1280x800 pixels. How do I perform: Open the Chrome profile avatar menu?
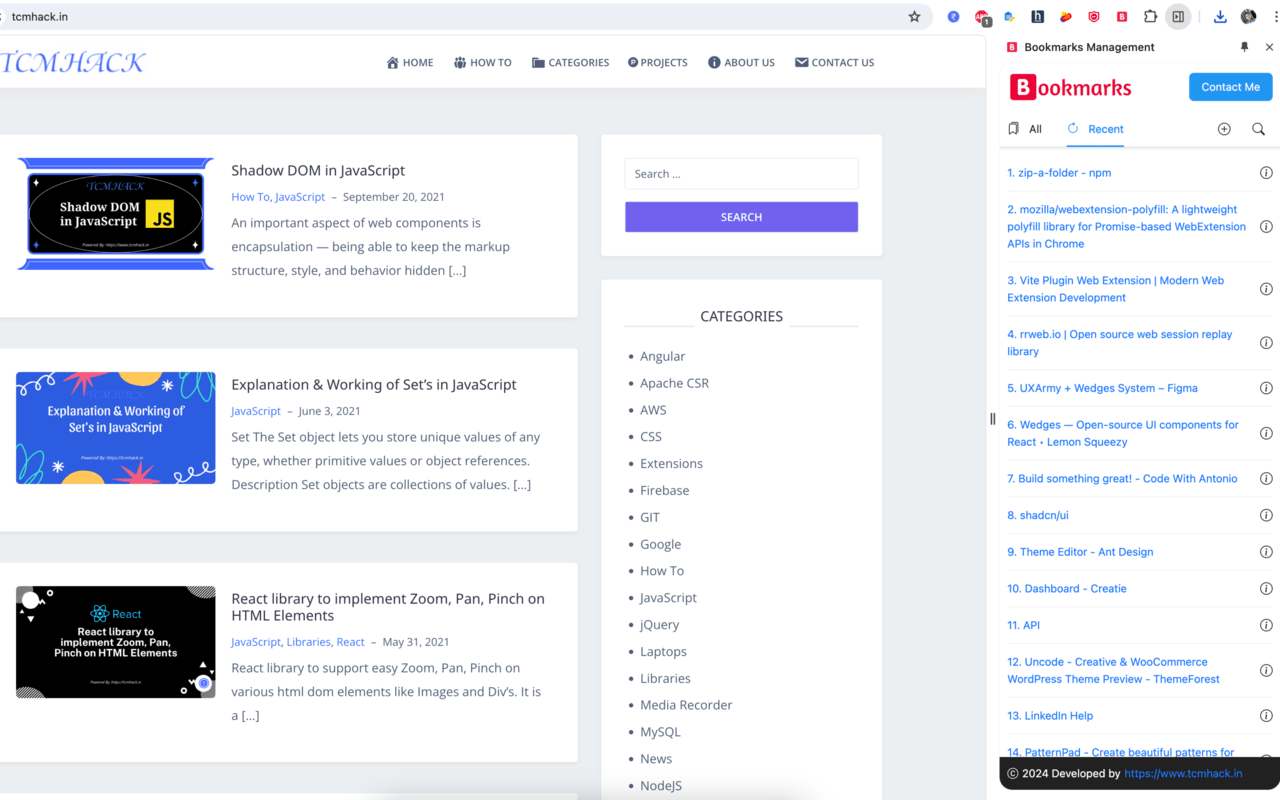tap(1248, 16)
